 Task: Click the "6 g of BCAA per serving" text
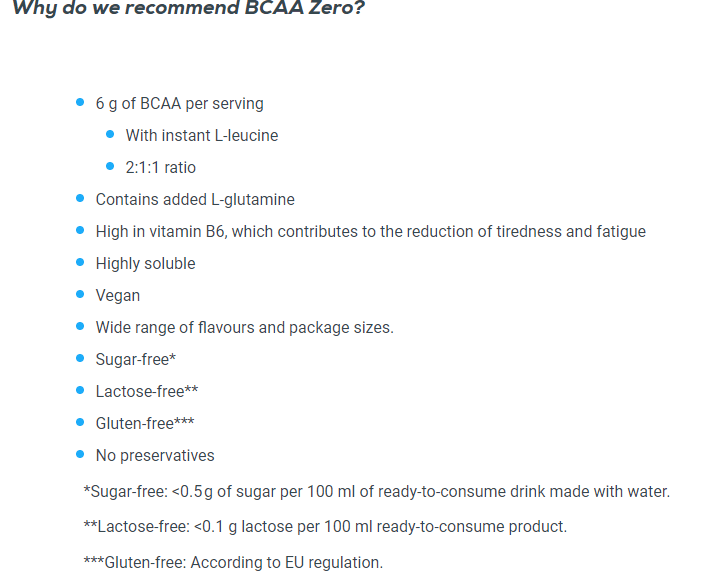click(x=179, y=103)
